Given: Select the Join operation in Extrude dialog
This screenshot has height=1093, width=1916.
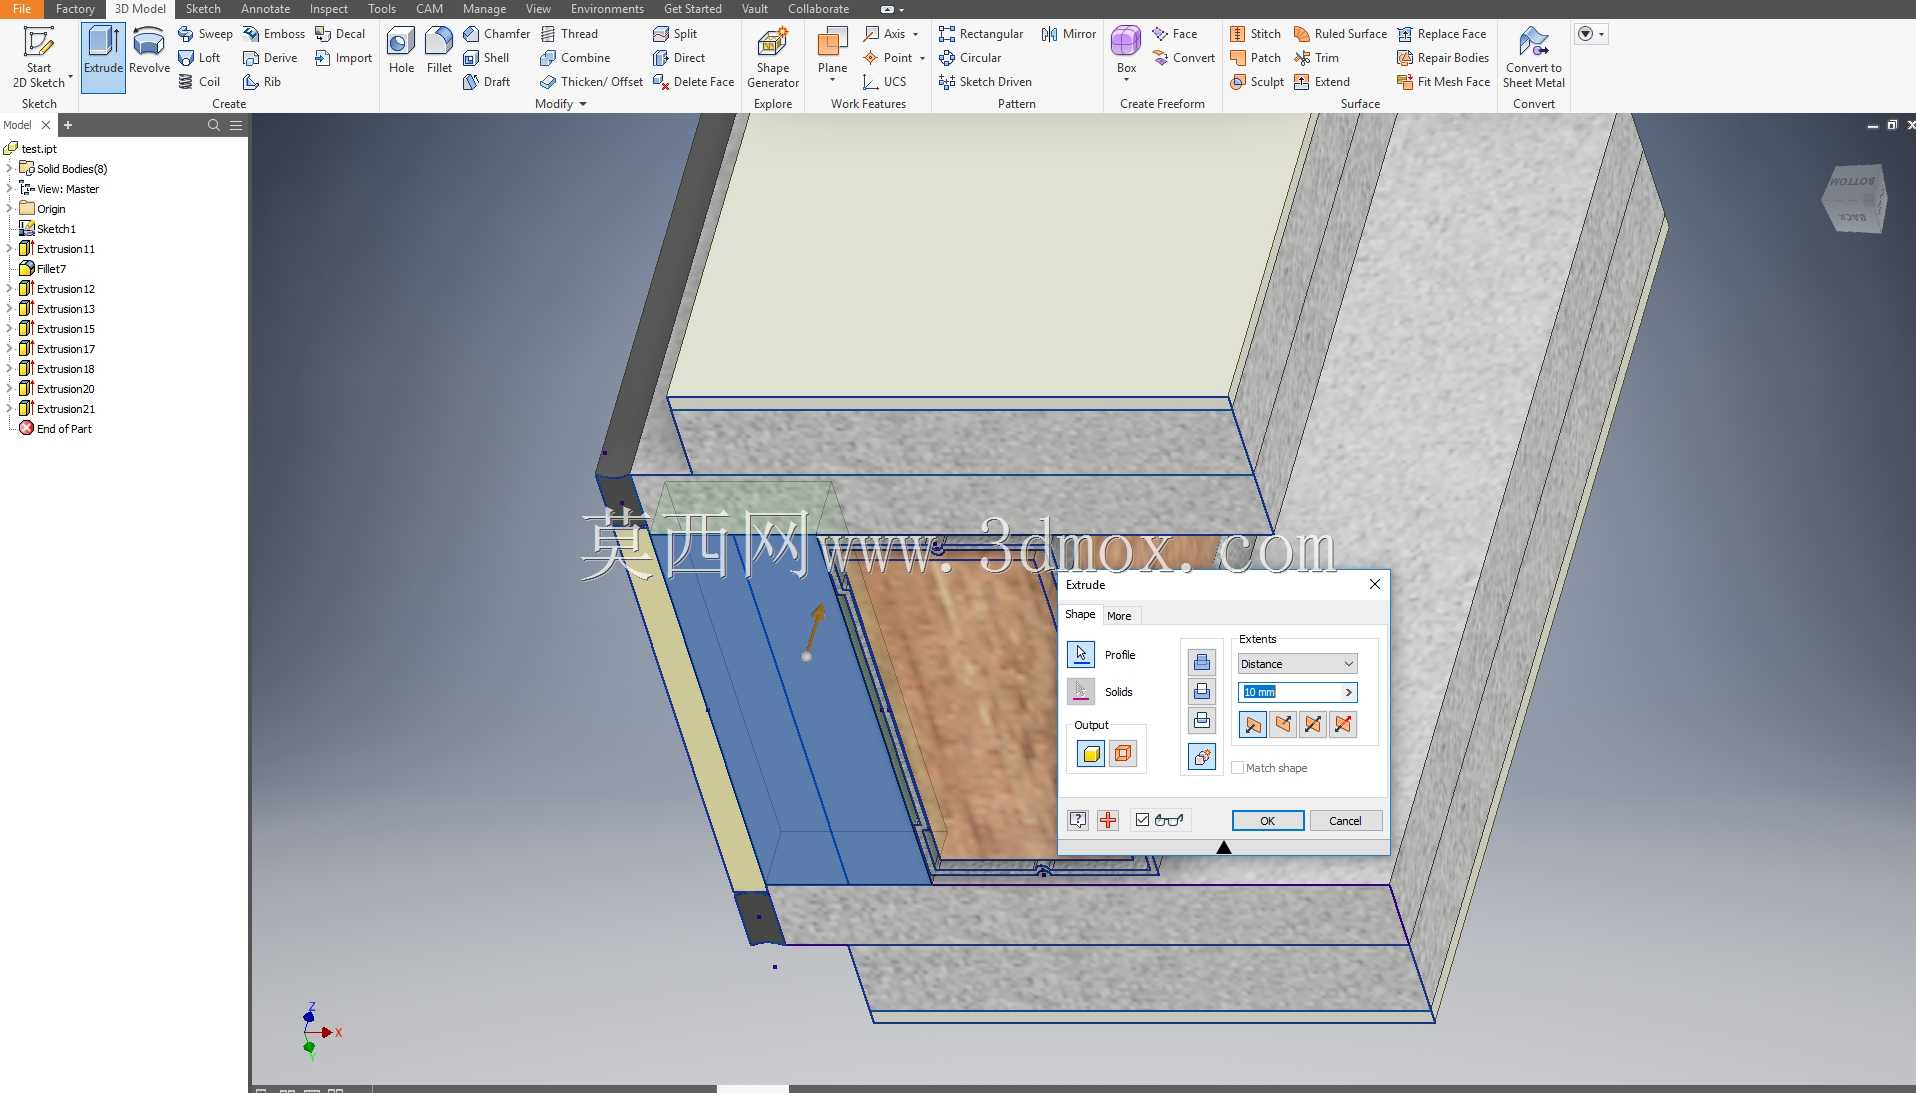Looking at the screenshot, I should [x=1202, y=662].
